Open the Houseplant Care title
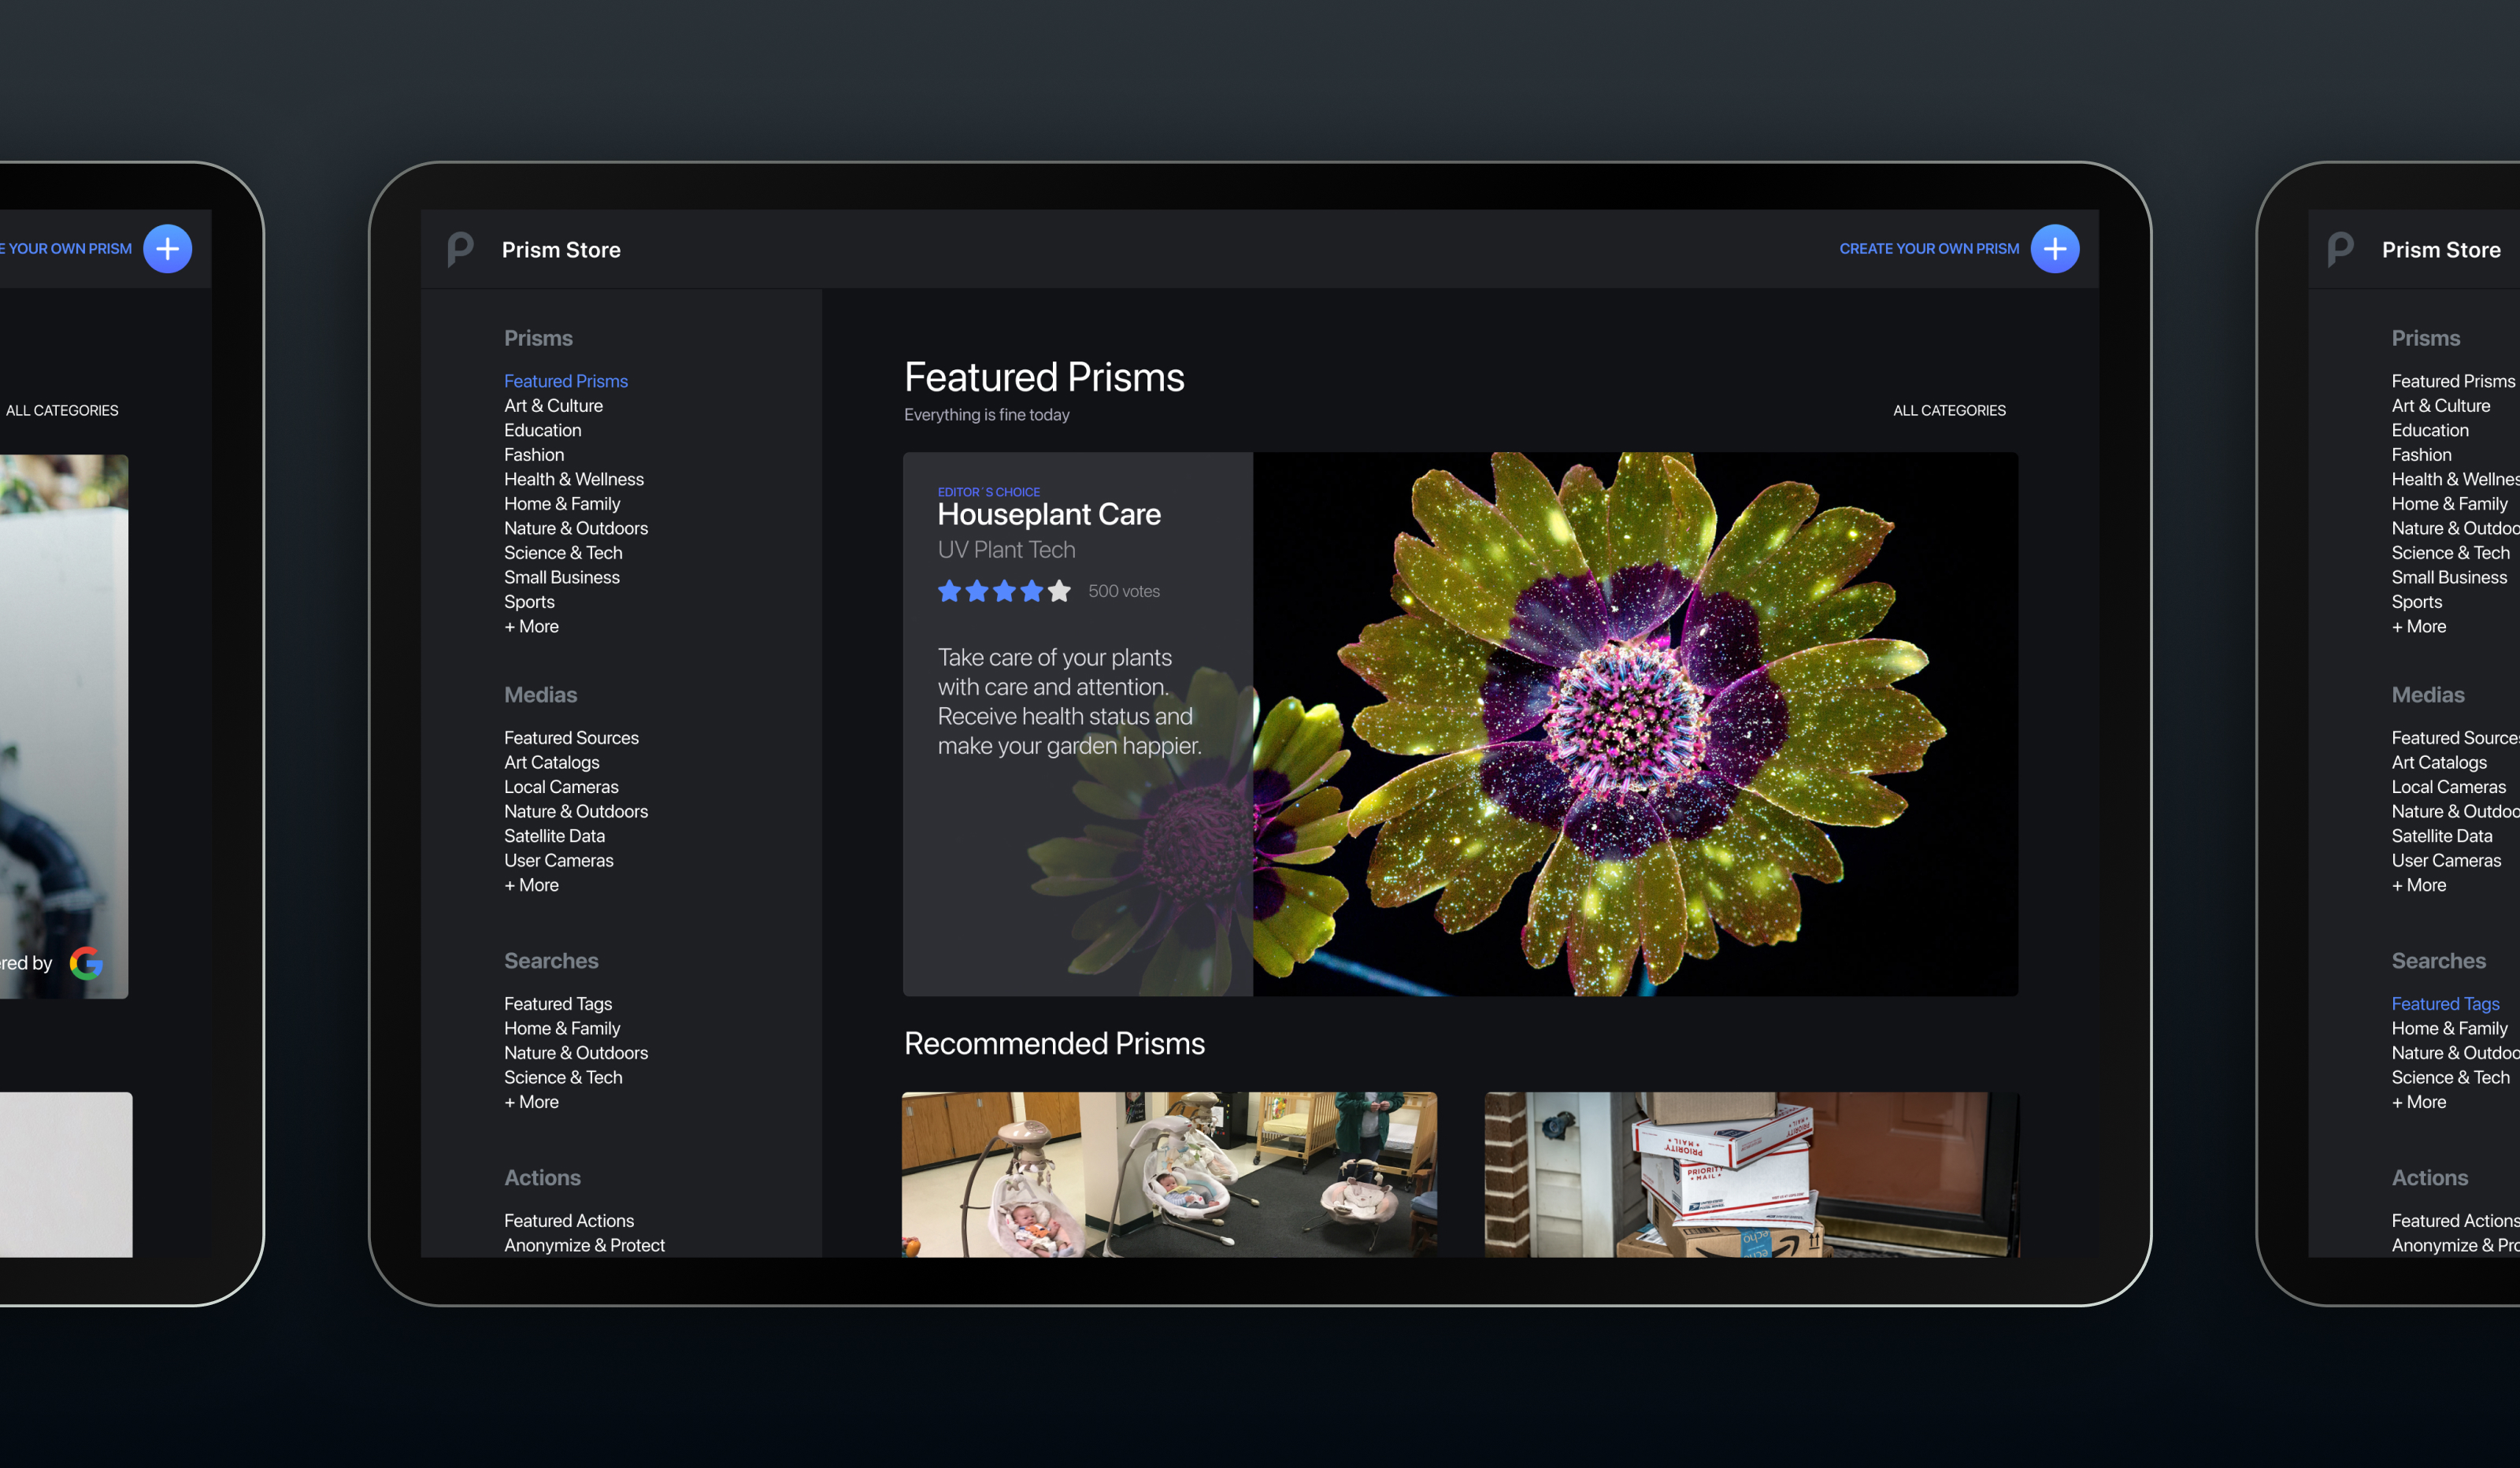The height and width of the screenshot is (1468, 2520). coord(1049,514)
